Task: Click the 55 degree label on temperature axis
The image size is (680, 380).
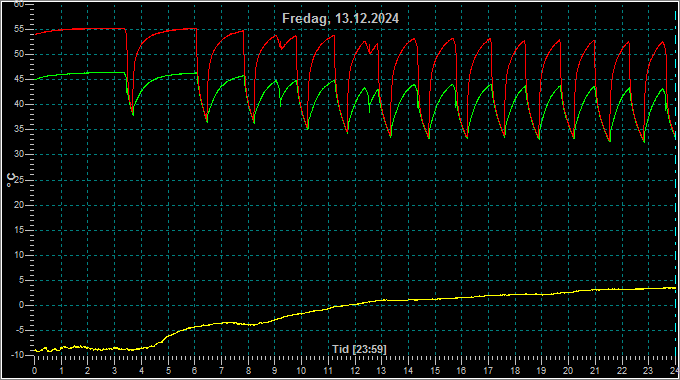Action: [19, 29]
